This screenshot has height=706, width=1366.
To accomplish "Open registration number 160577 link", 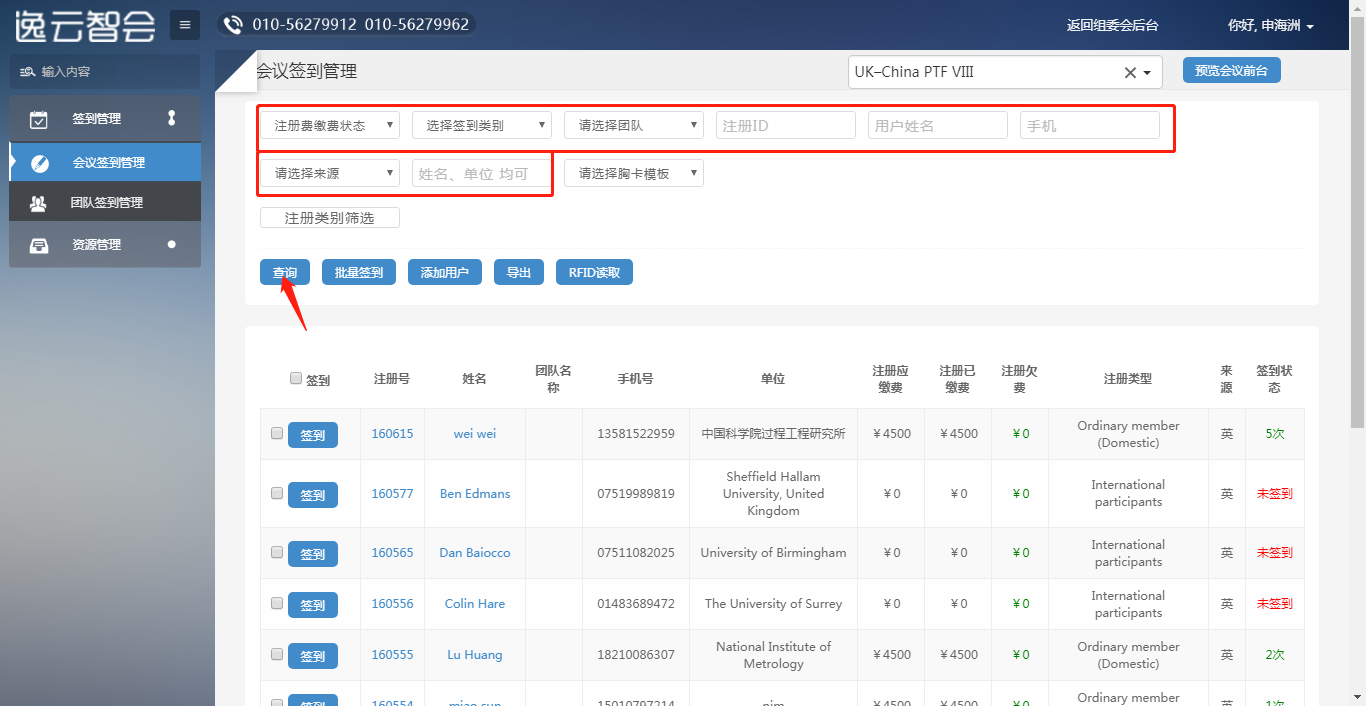I will coord(392,494).
